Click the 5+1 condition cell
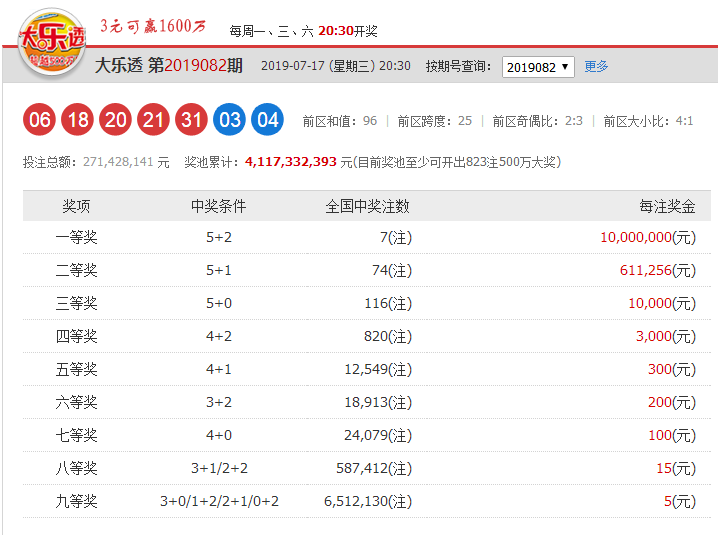718x535 pixels. pos(219,270)
